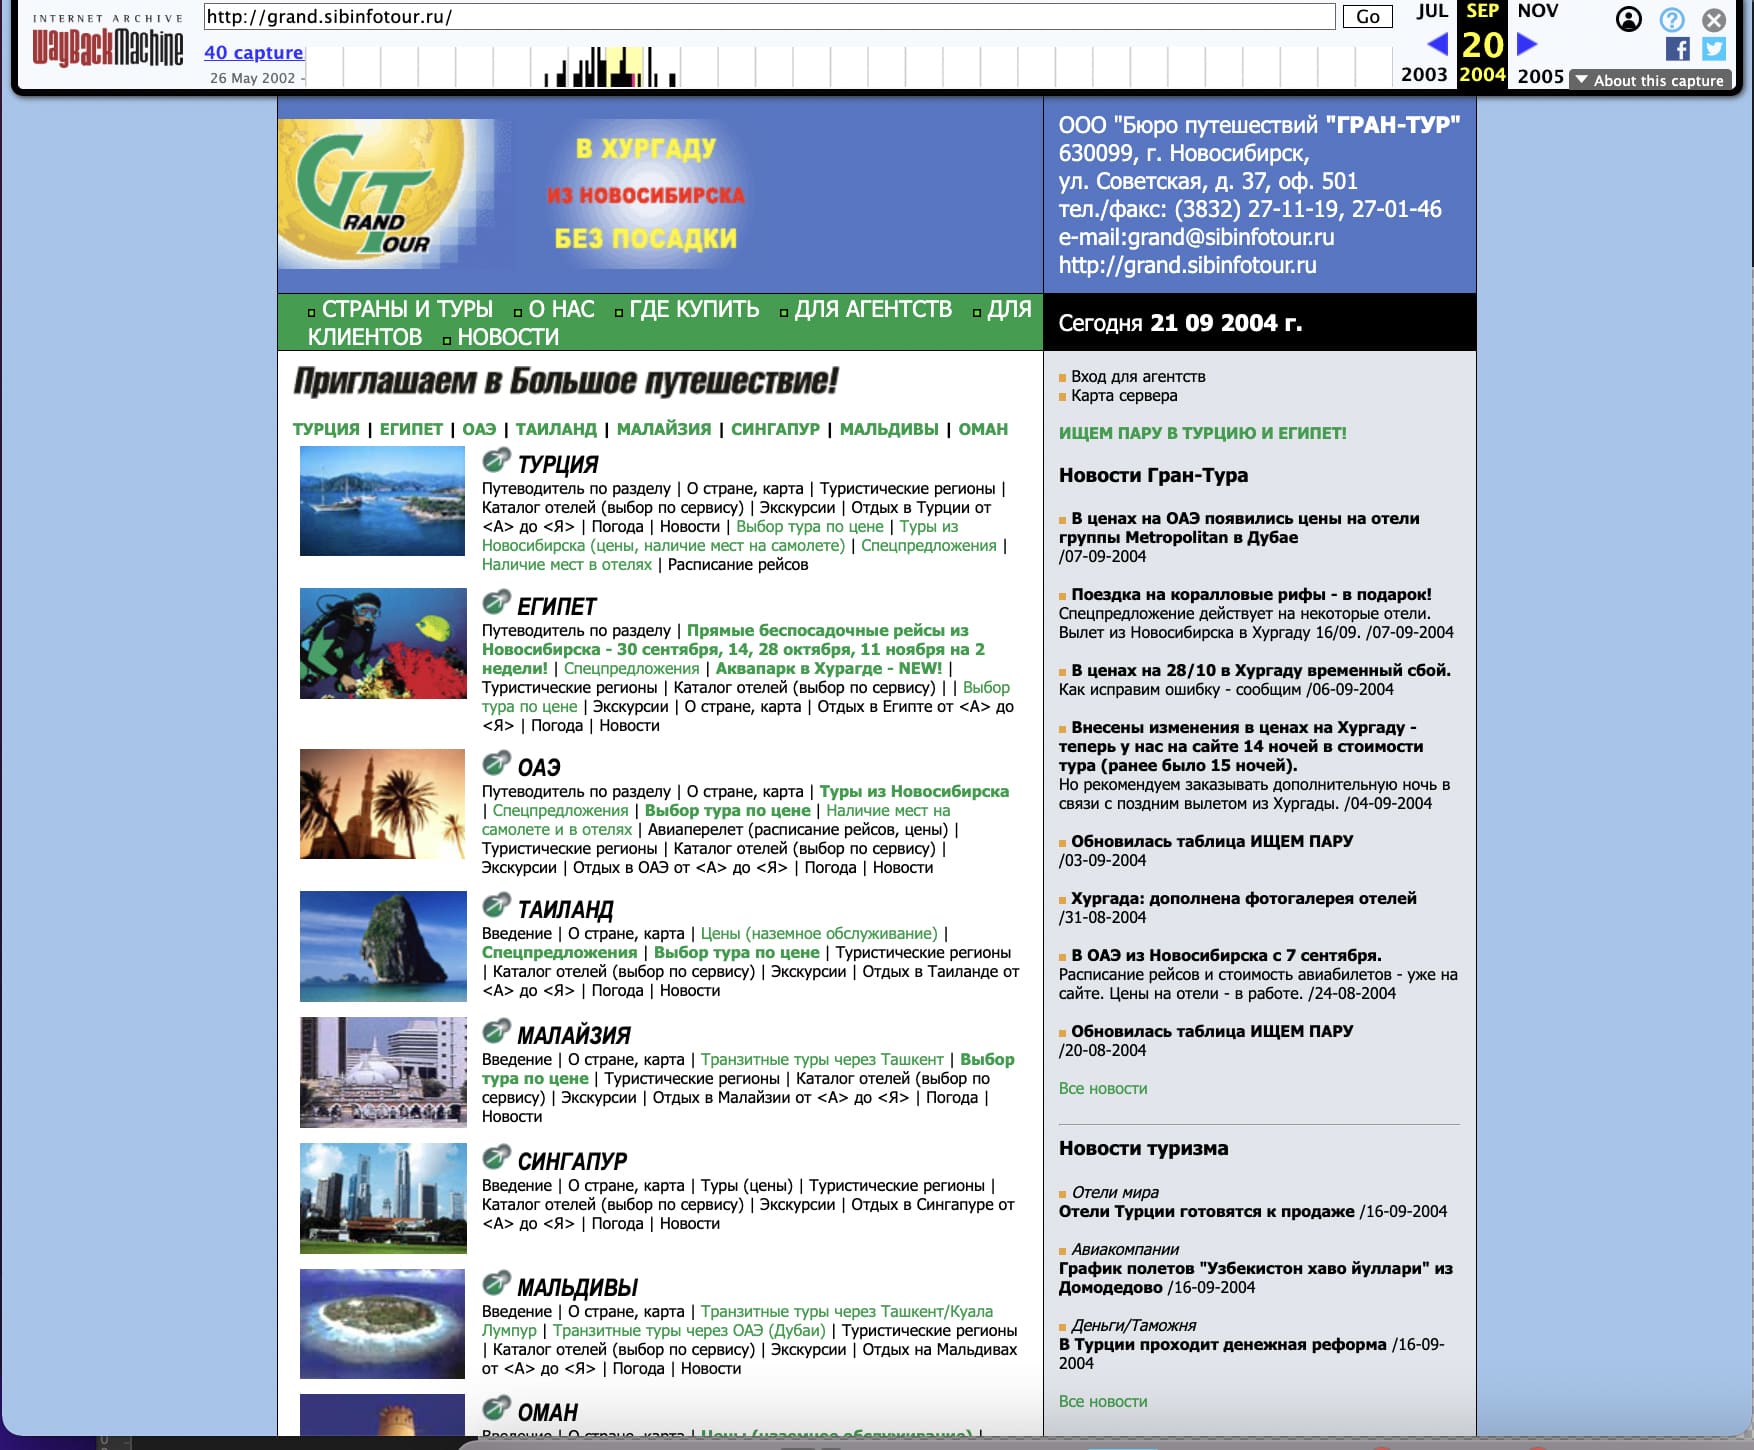This screenshot has height=1450, width=1754.
Task: Focus the Wayback URL input field
Action: [x=769, y=17]
